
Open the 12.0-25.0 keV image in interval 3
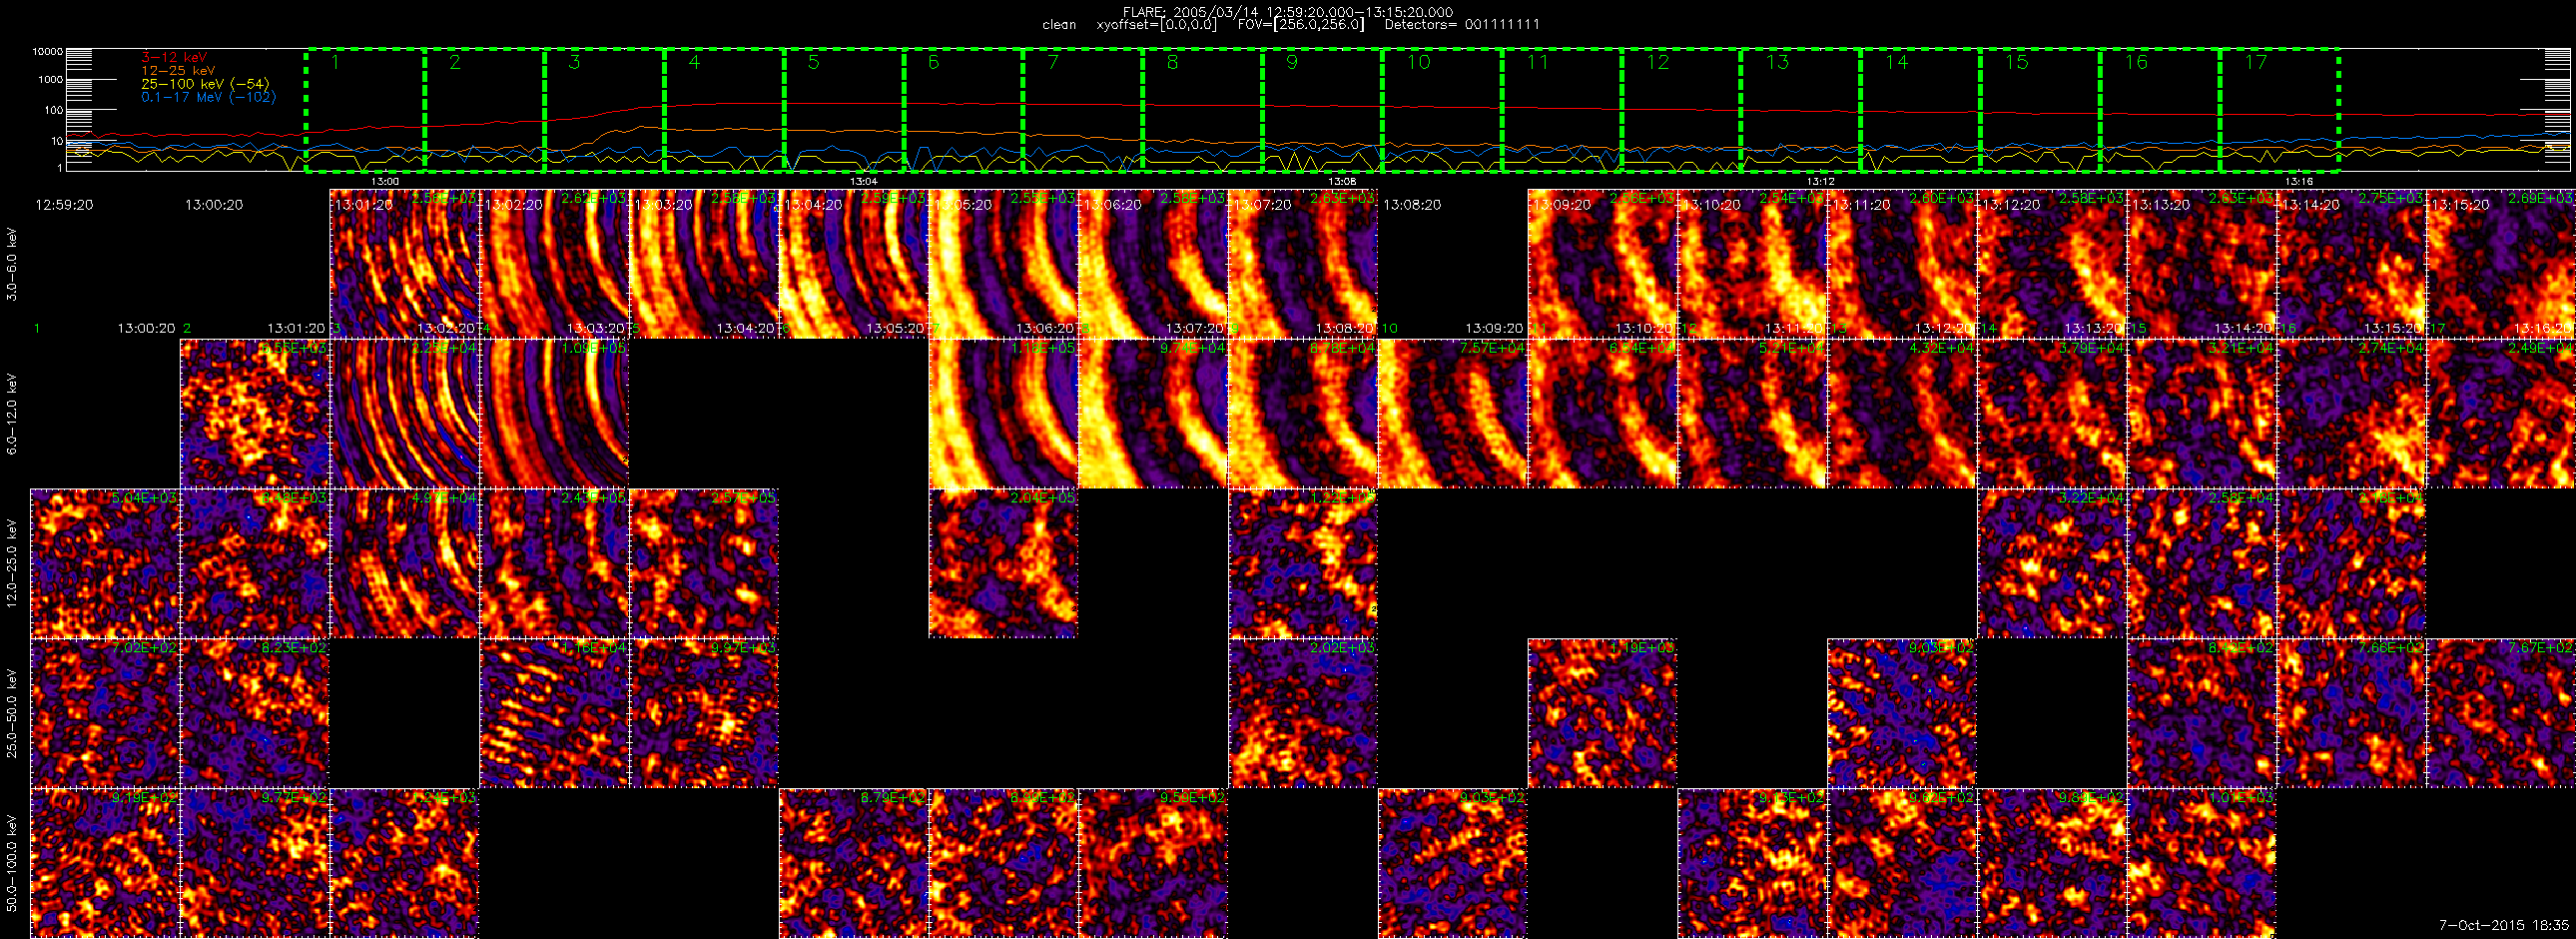[x=405, y=563]
